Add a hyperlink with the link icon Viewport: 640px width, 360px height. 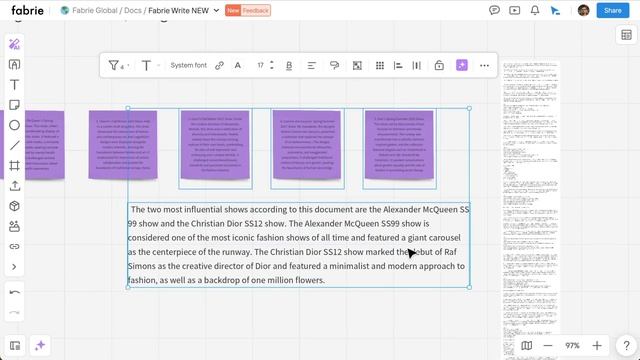(x=220, y=65)
